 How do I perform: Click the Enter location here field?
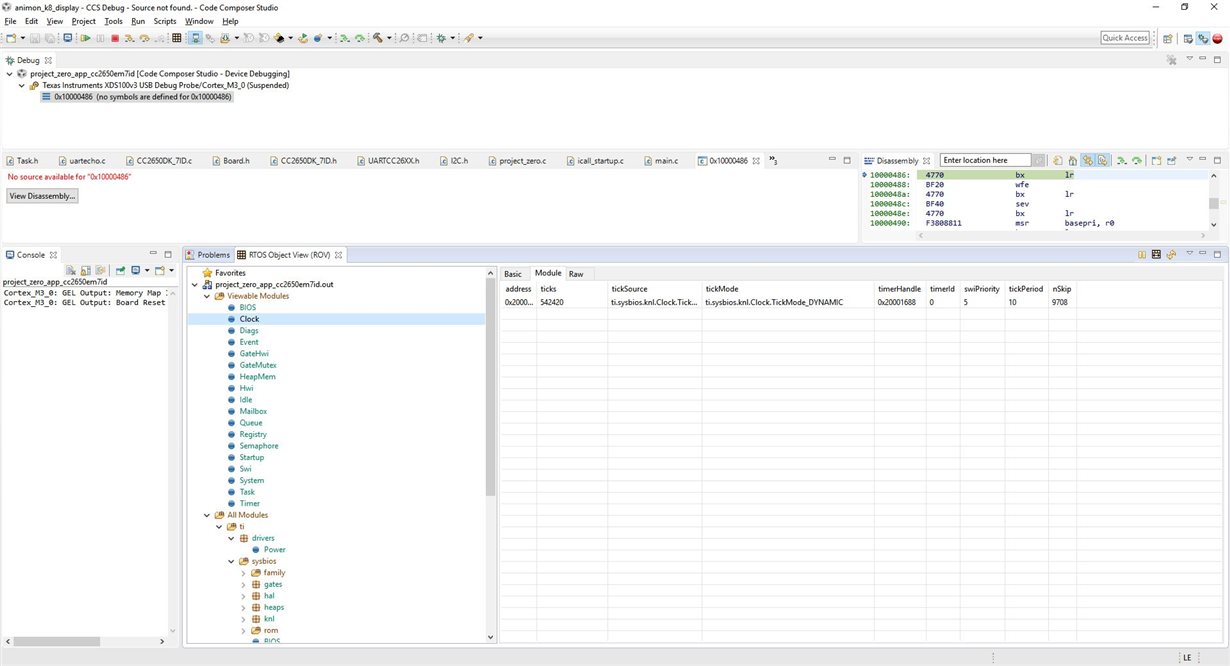pos(986,160)
